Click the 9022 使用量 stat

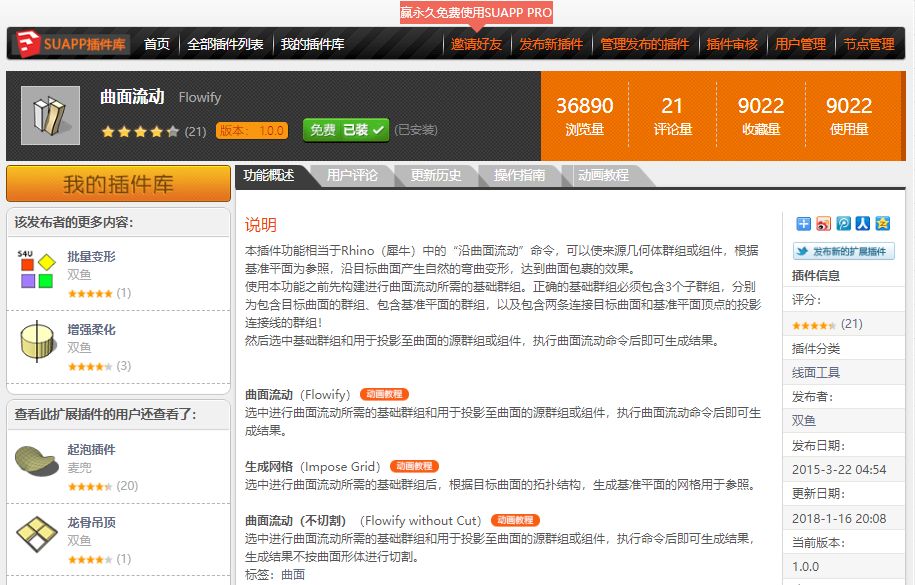pyautogui.click(x=848, y=116)
